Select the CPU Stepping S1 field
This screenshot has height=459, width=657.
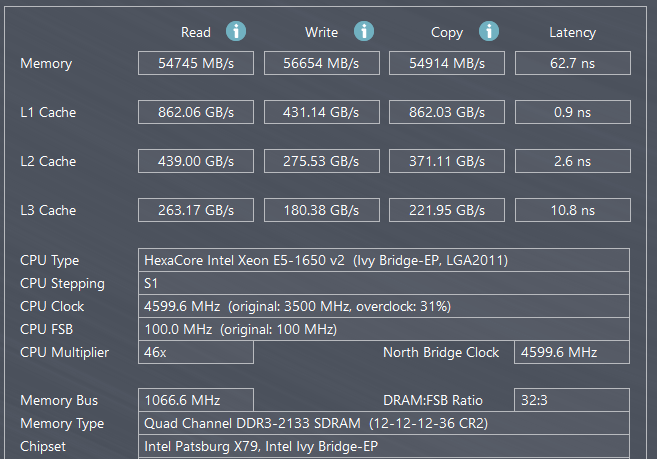[x=384, y=283]
